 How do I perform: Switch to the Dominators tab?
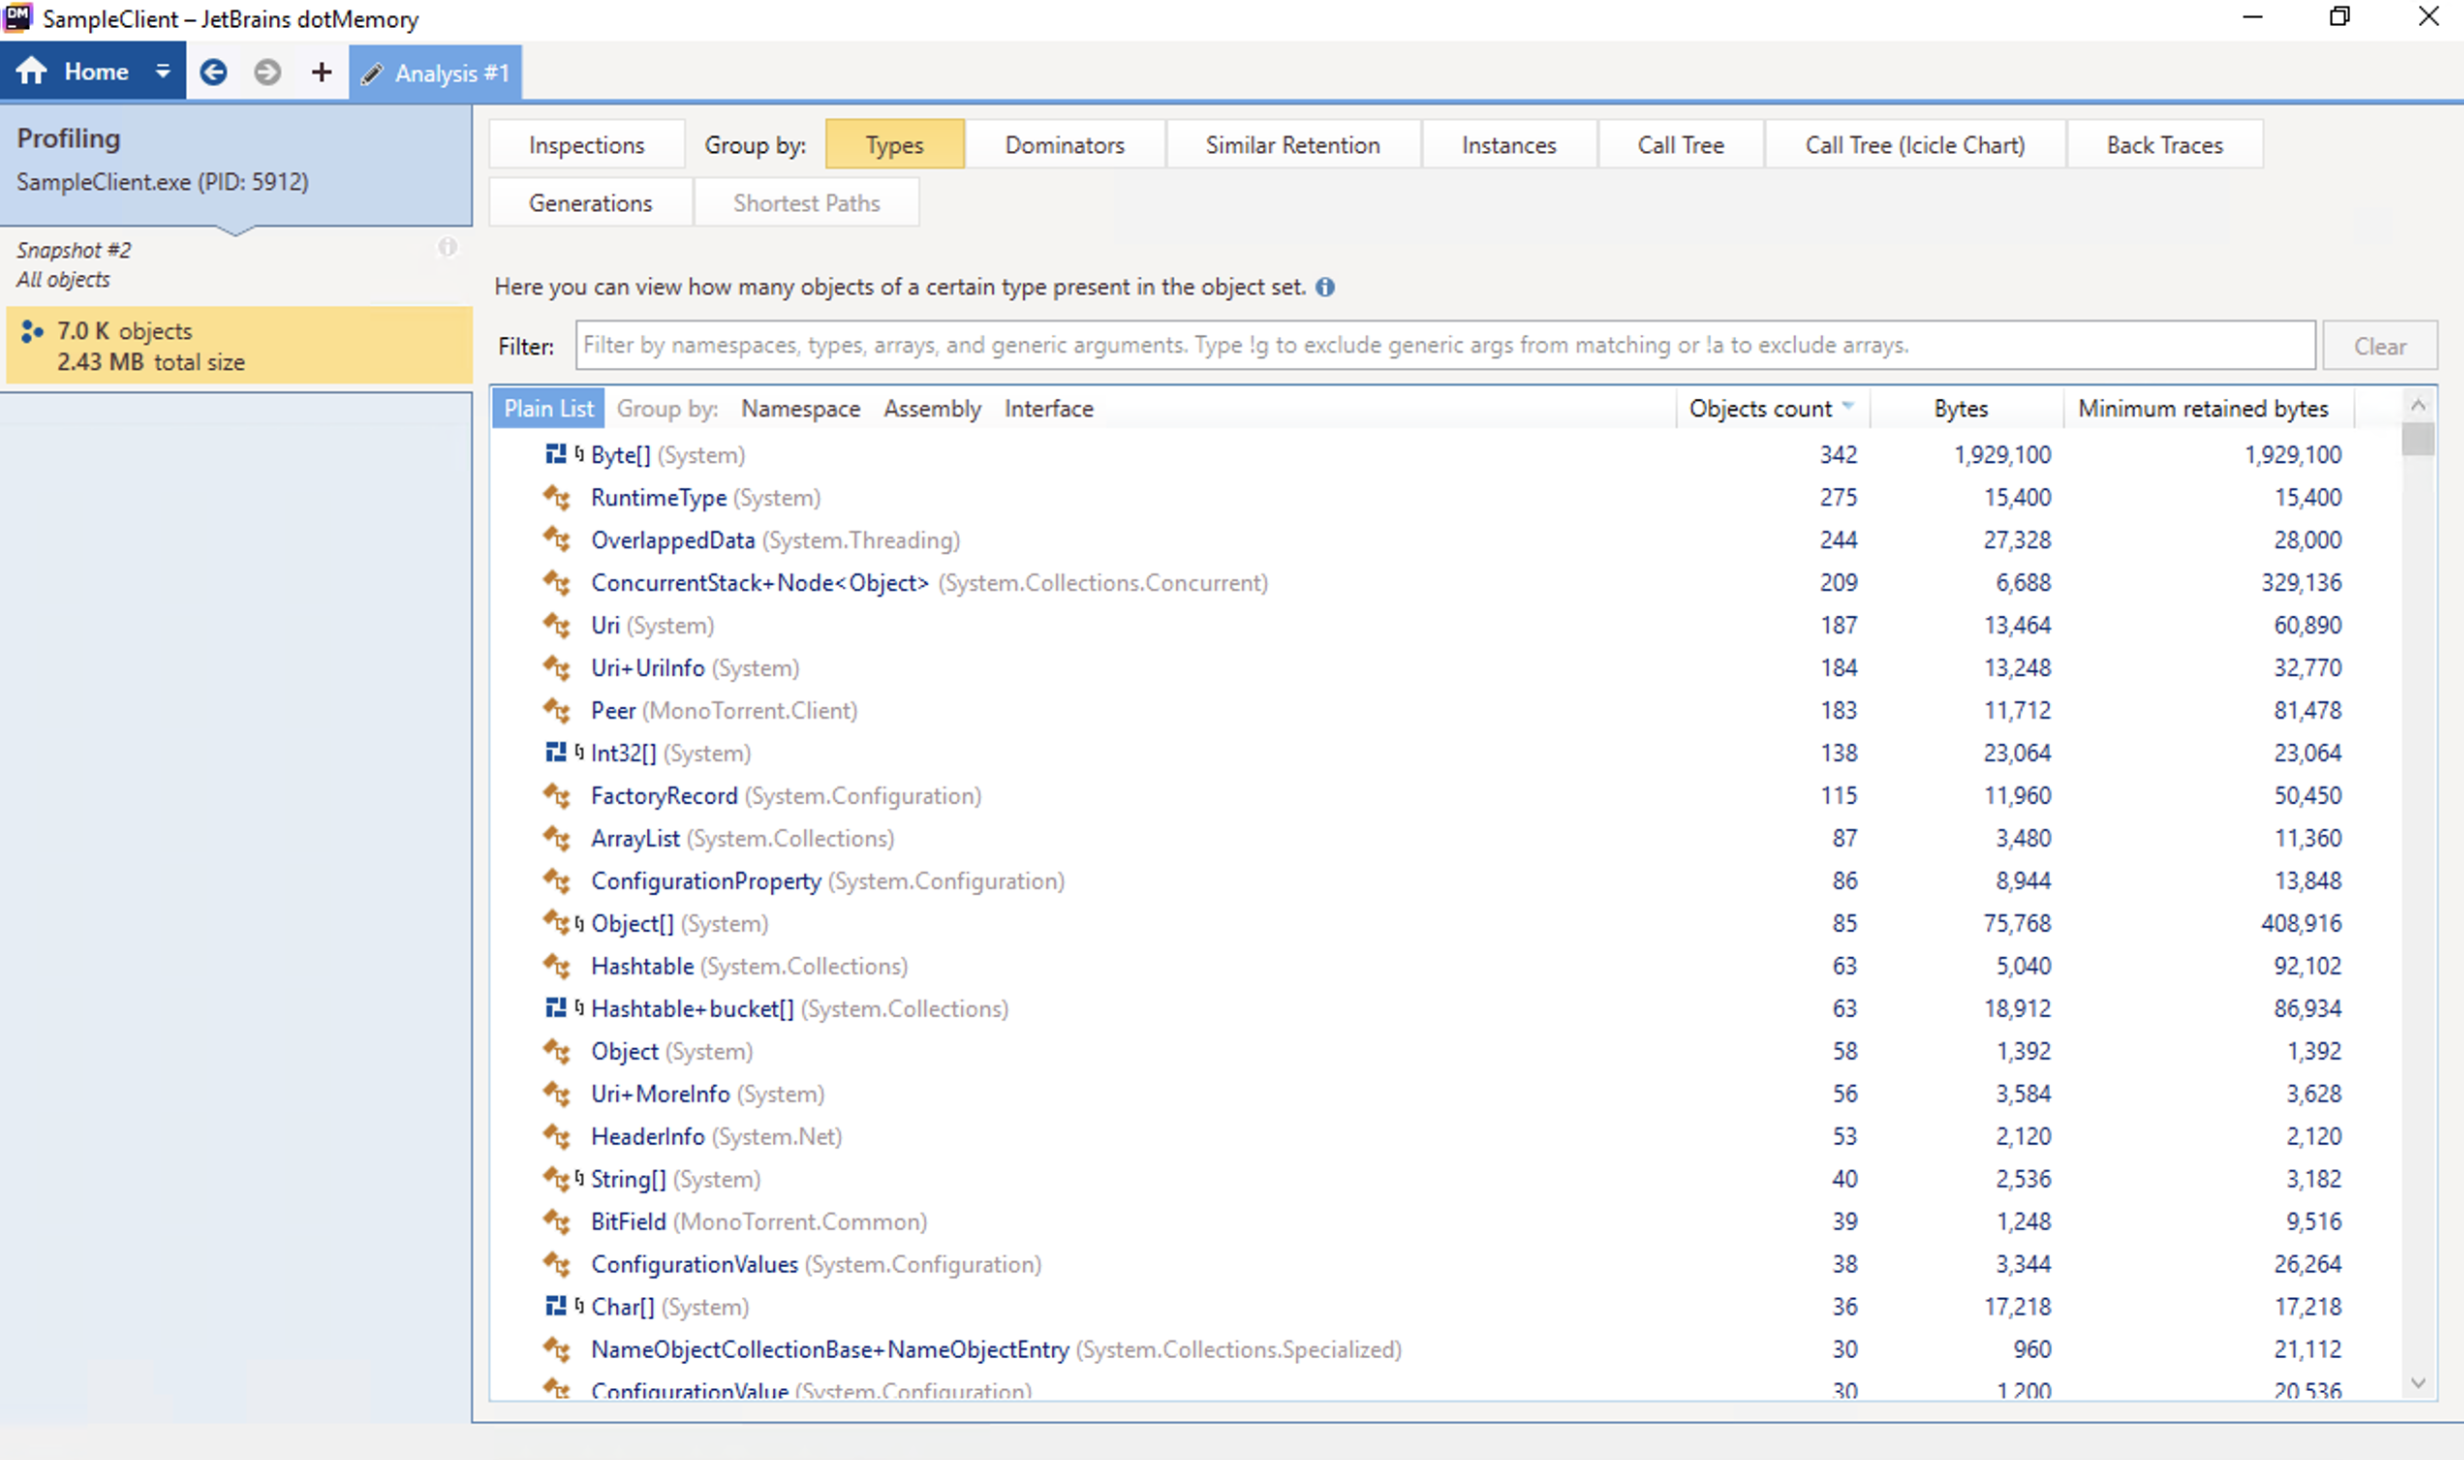click(1064, 144)
